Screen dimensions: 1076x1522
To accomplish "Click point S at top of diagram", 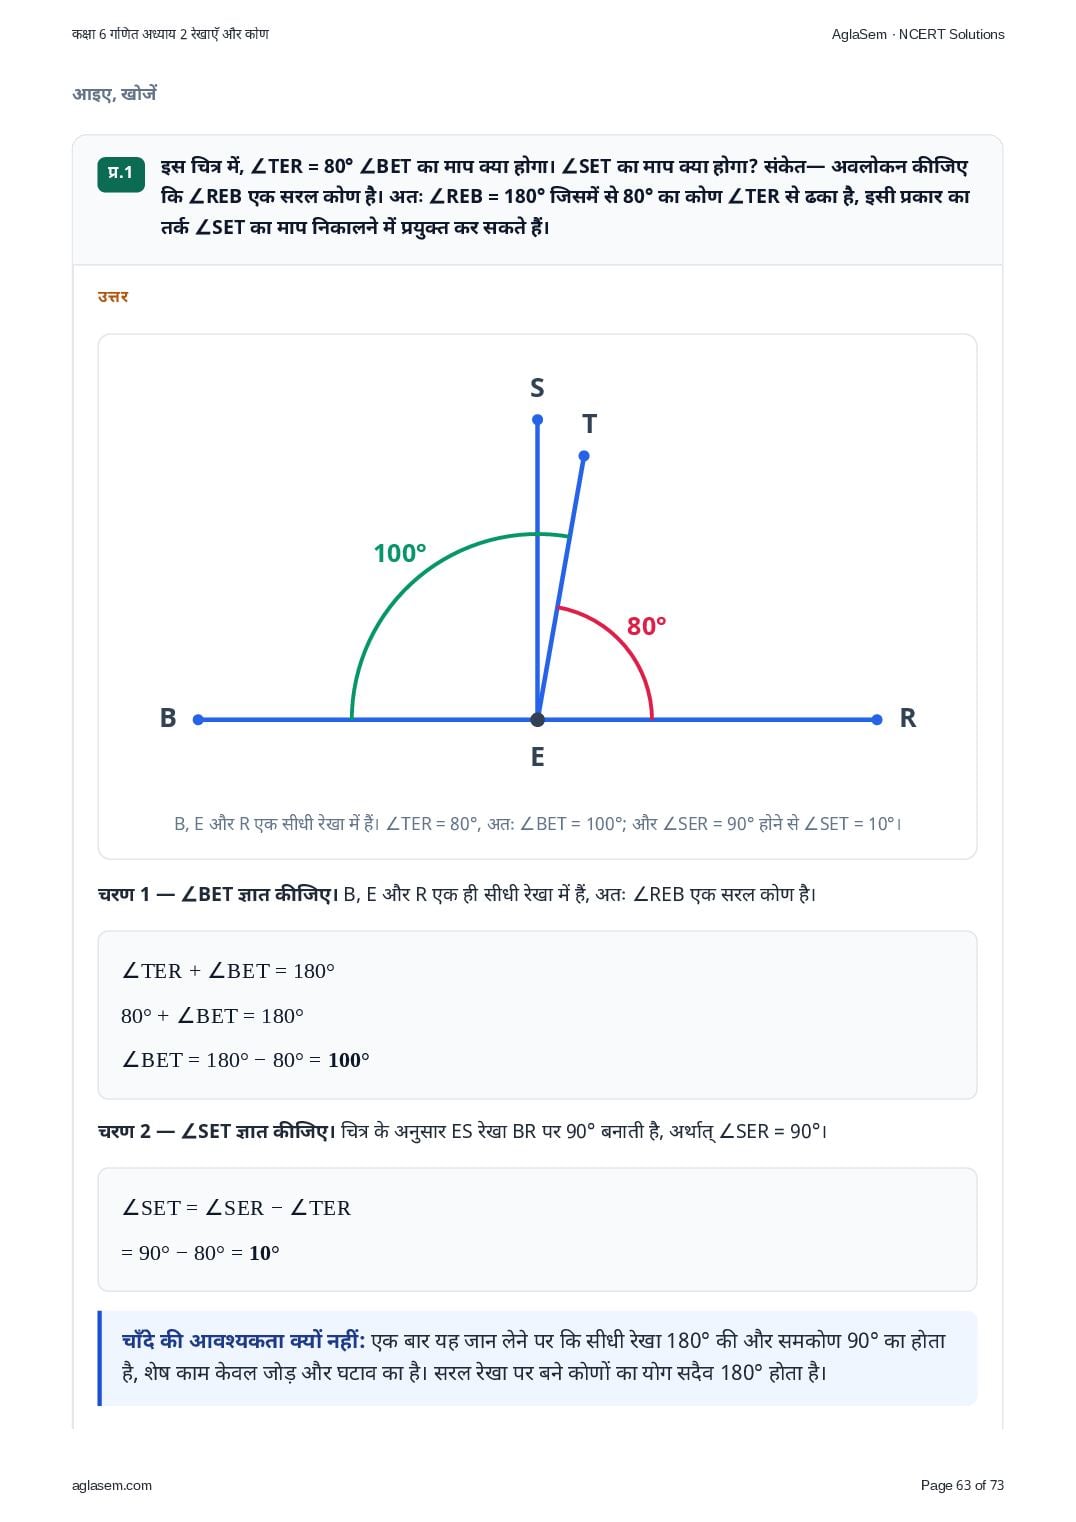I will (537, 420).
